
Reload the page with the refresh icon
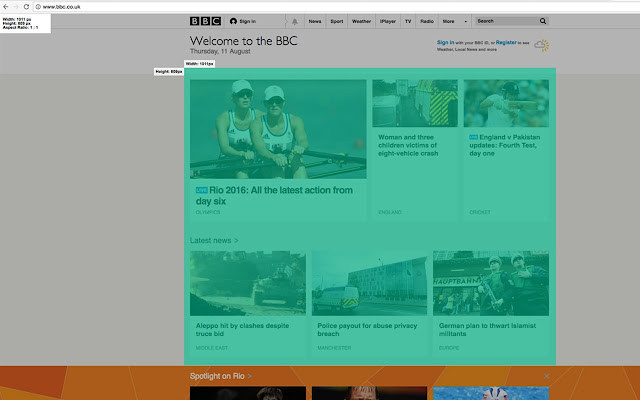click(26, 7)
